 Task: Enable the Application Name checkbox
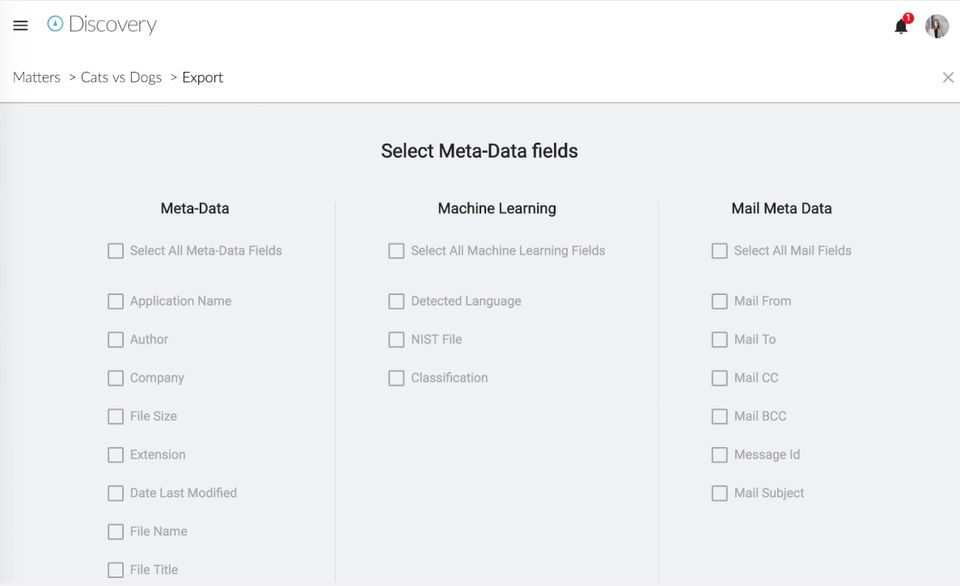click(x=116, y=301)
